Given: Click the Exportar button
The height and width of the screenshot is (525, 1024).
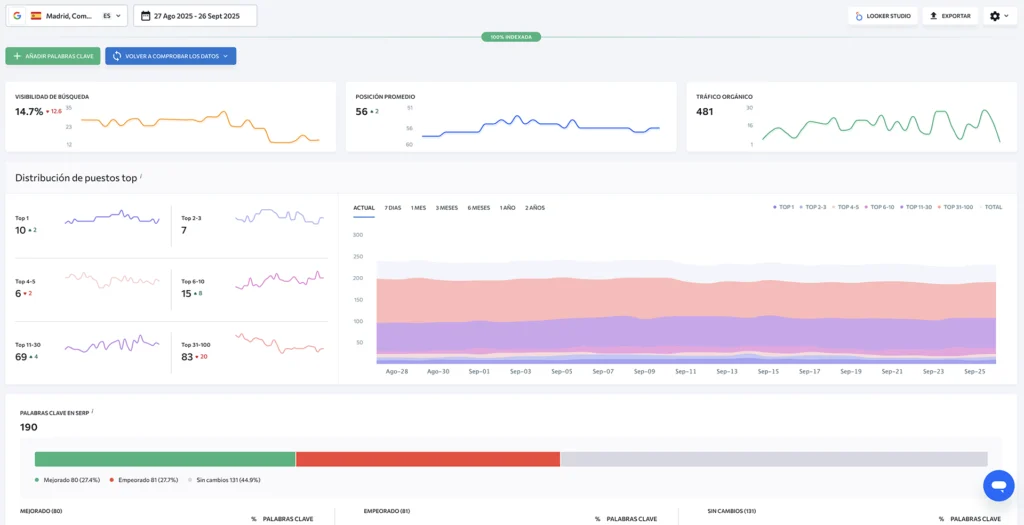Looking at the screenshot, I should point(949,16).
